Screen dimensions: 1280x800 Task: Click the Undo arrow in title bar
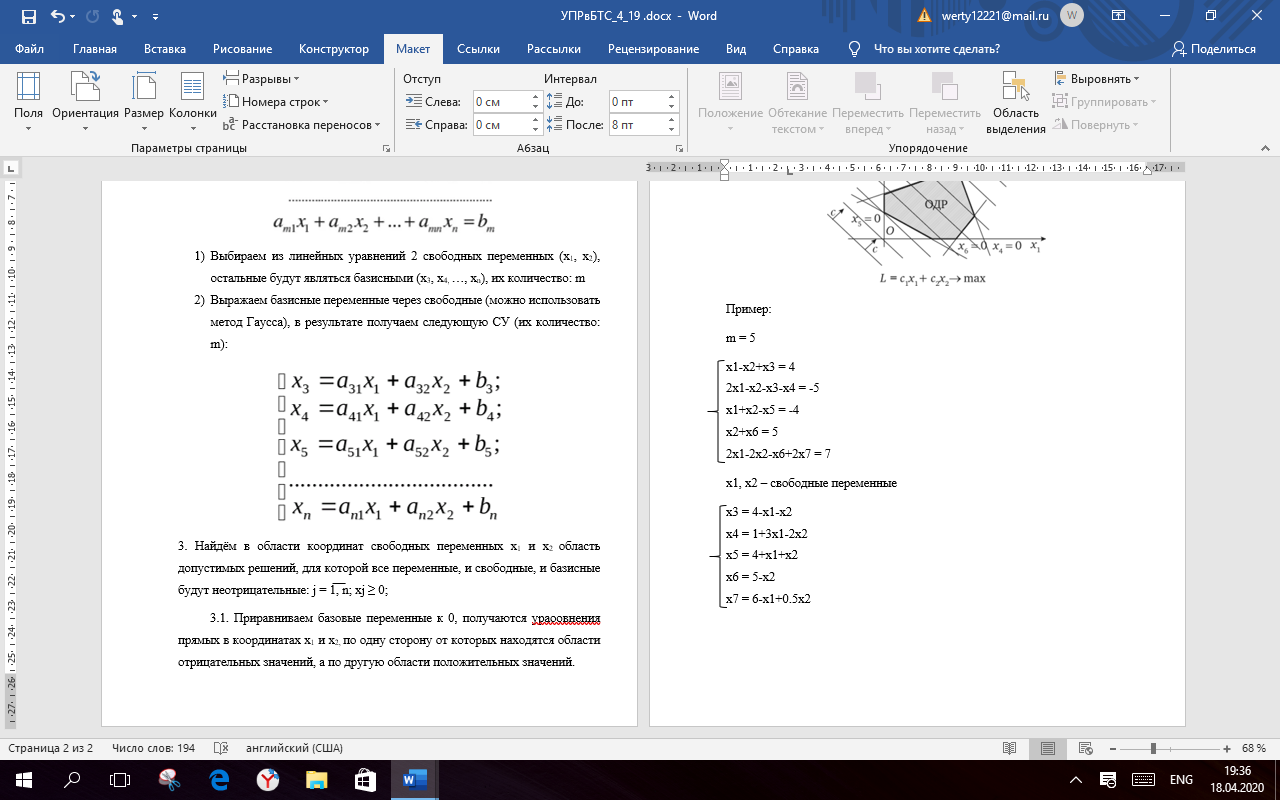point(58,16)
